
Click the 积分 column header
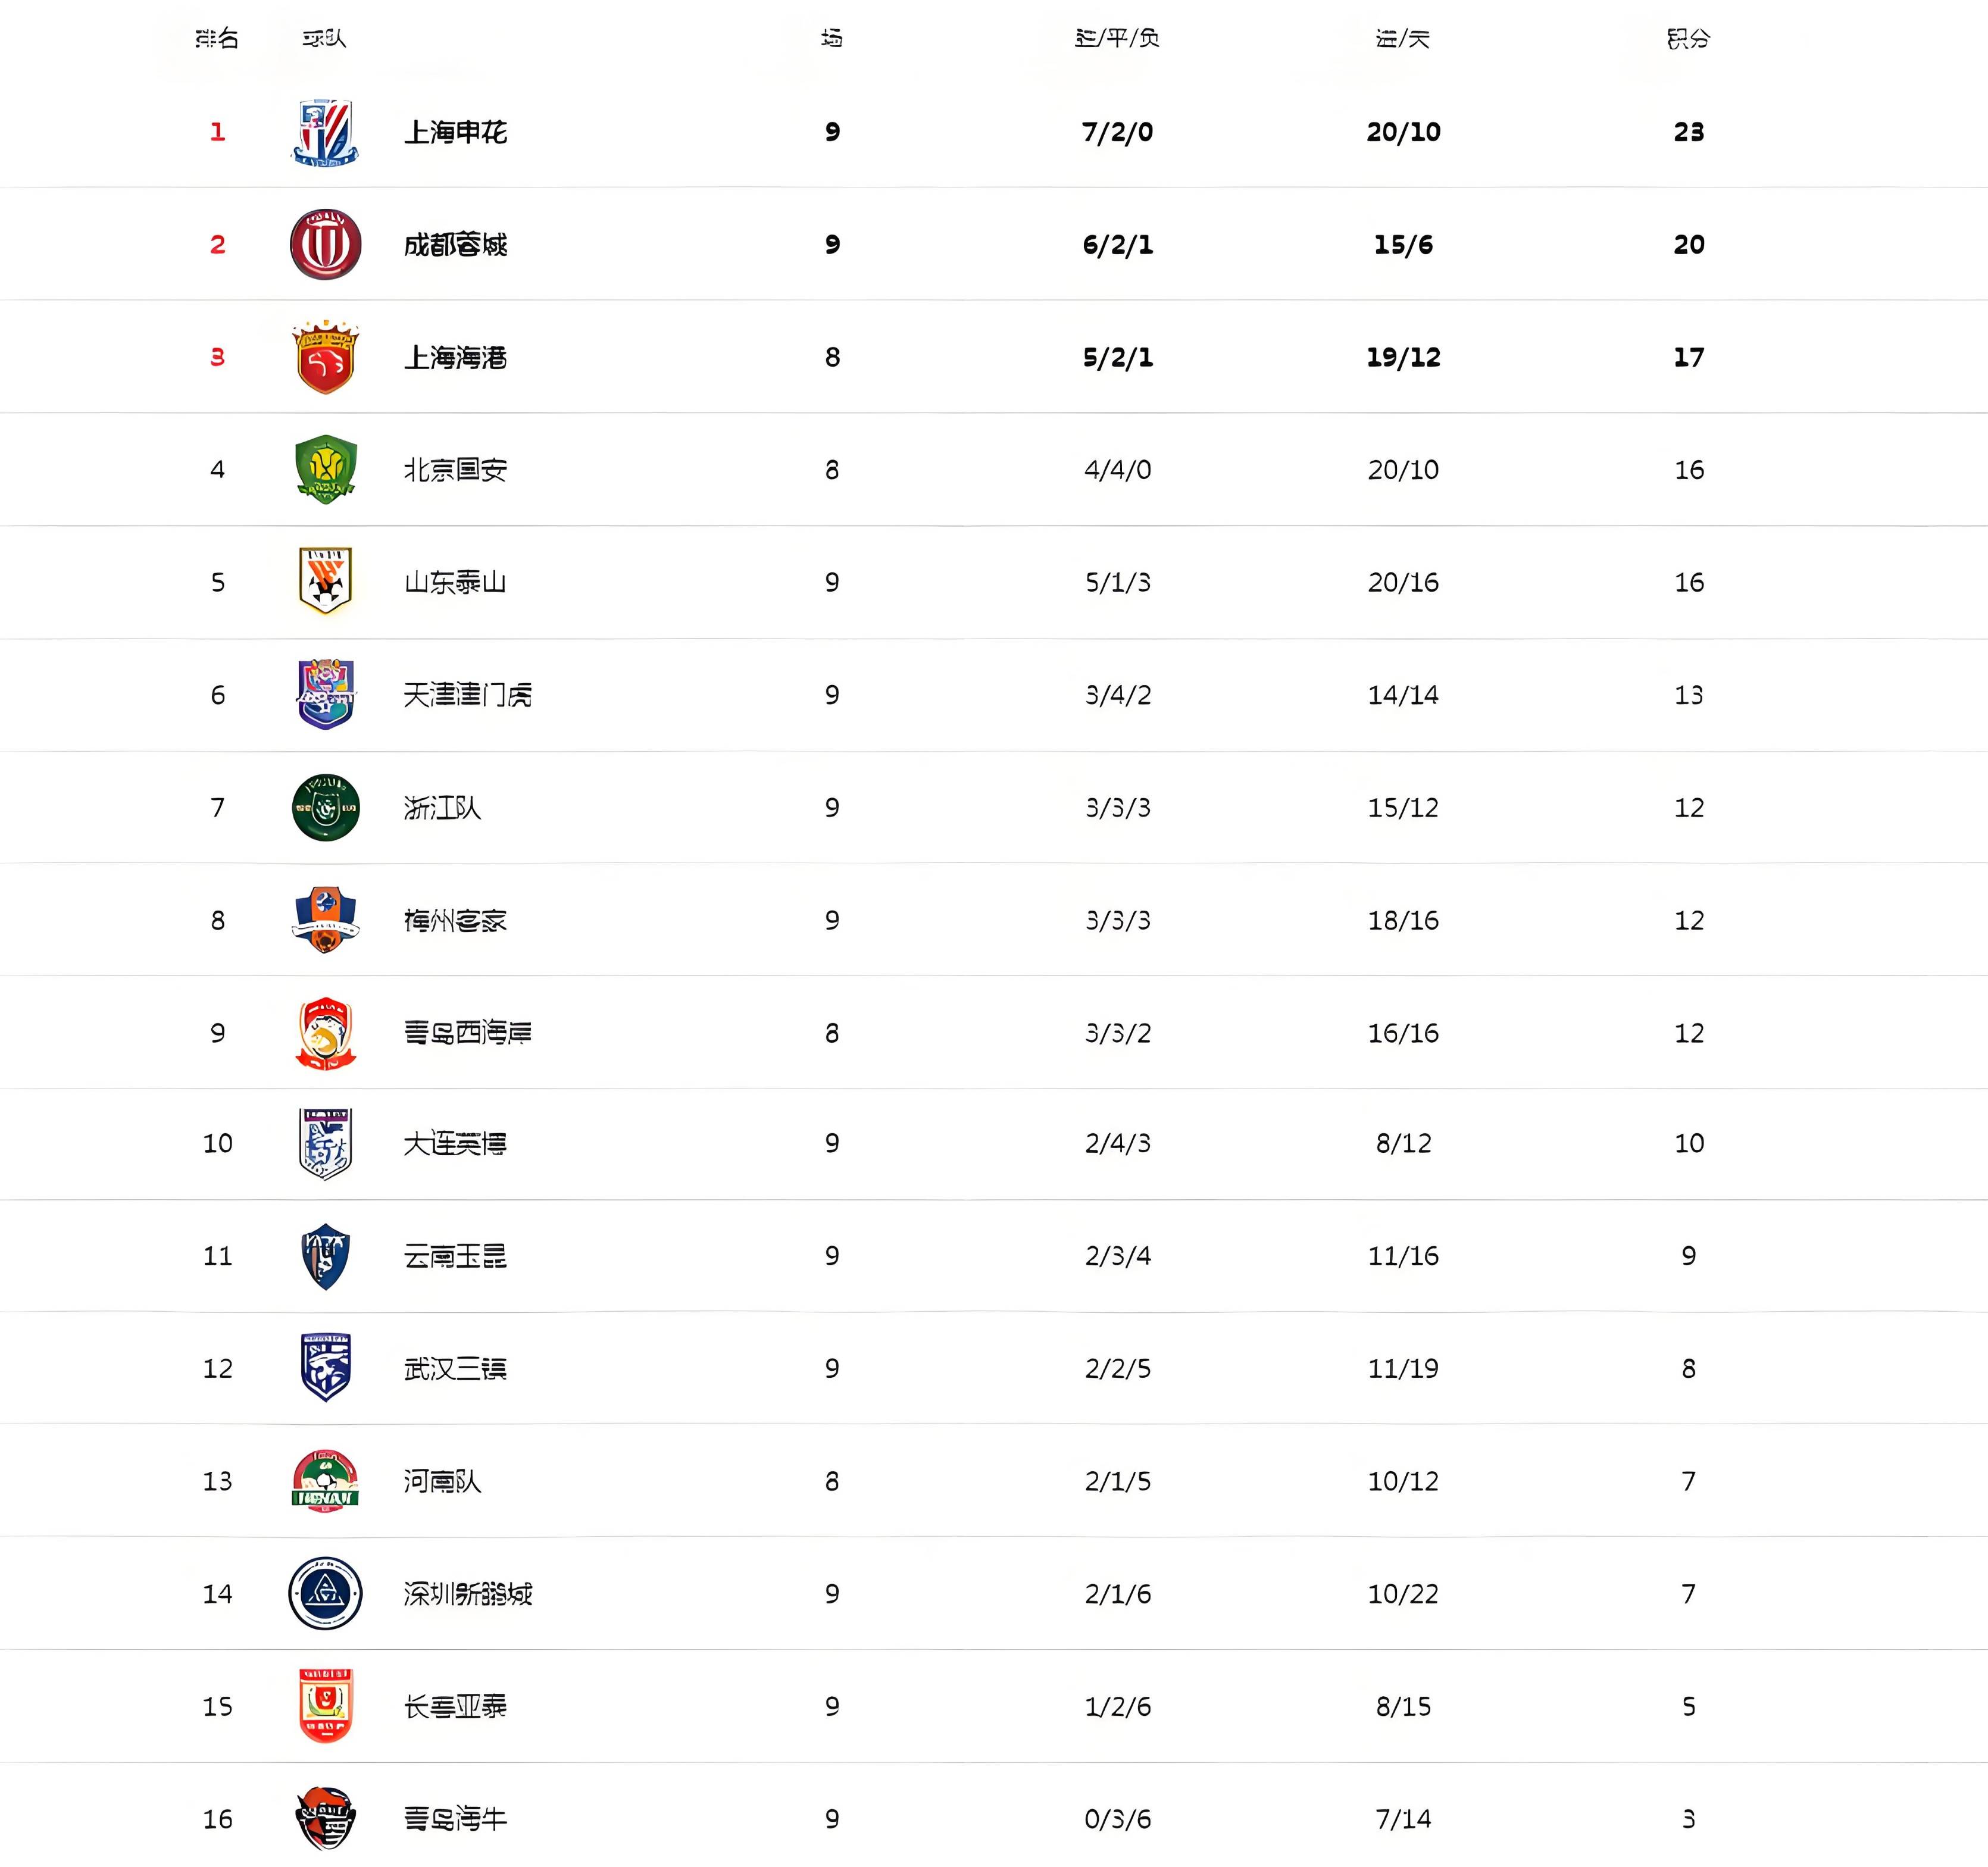(x=1688, y=39)
